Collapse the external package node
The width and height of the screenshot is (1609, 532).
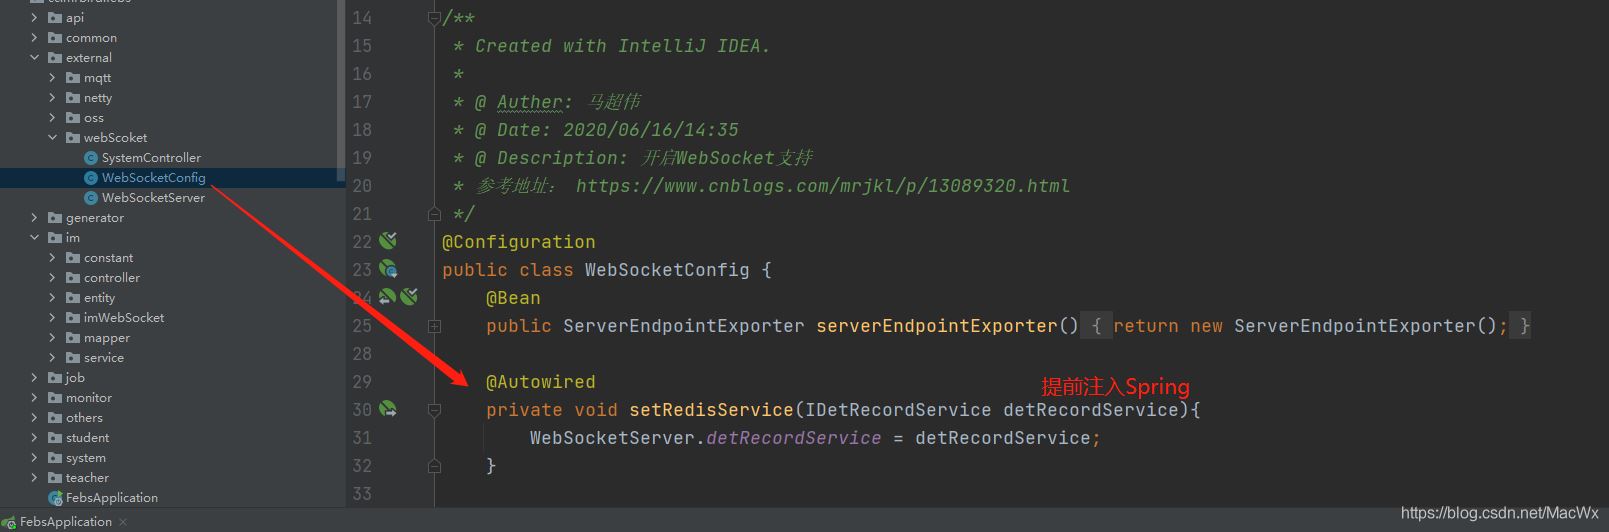35,58
